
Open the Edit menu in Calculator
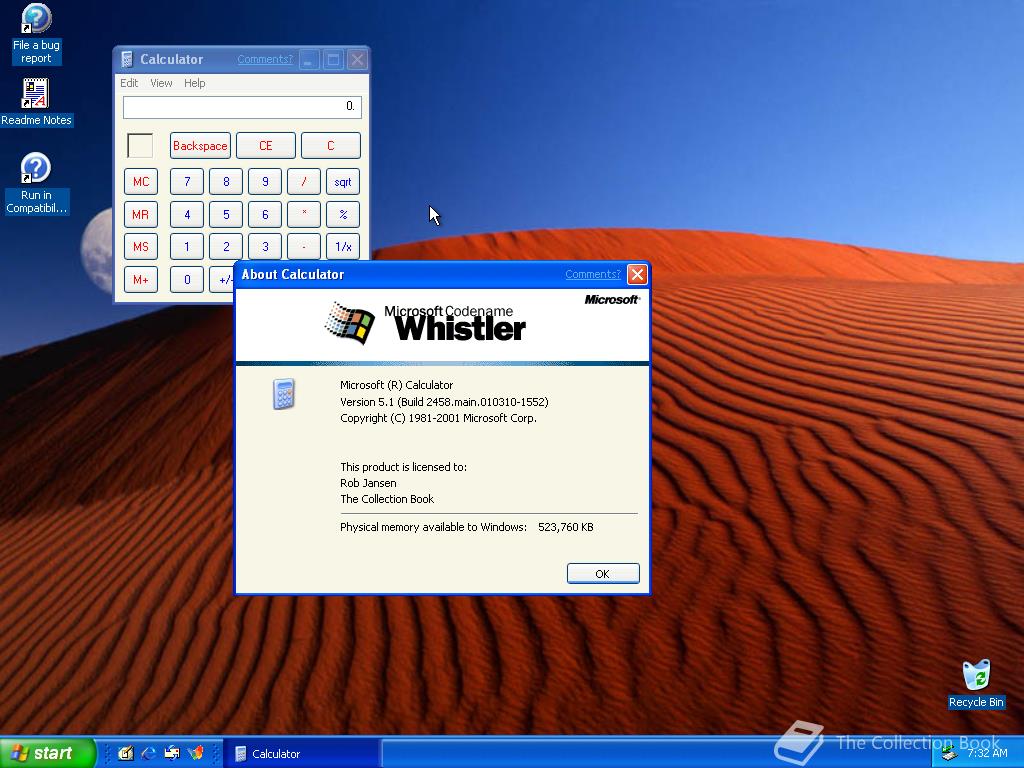coord(129,83)
